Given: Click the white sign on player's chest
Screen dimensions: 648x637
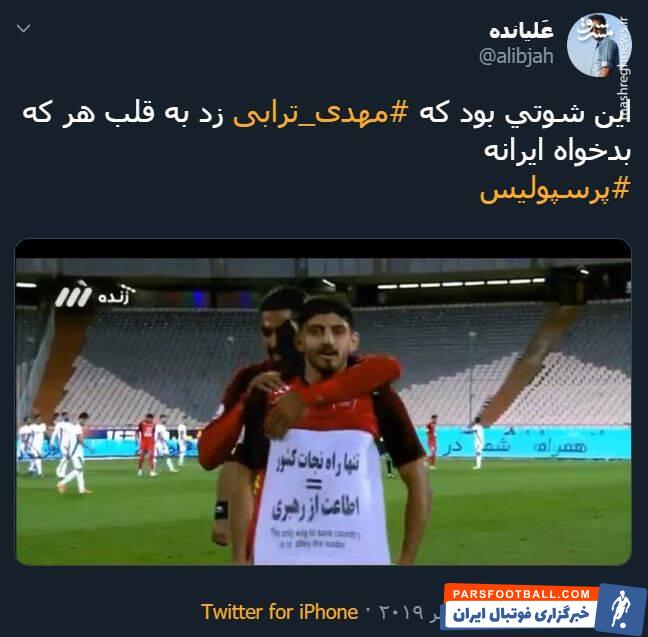Looking at the screenshot, I should coord(322,496).
